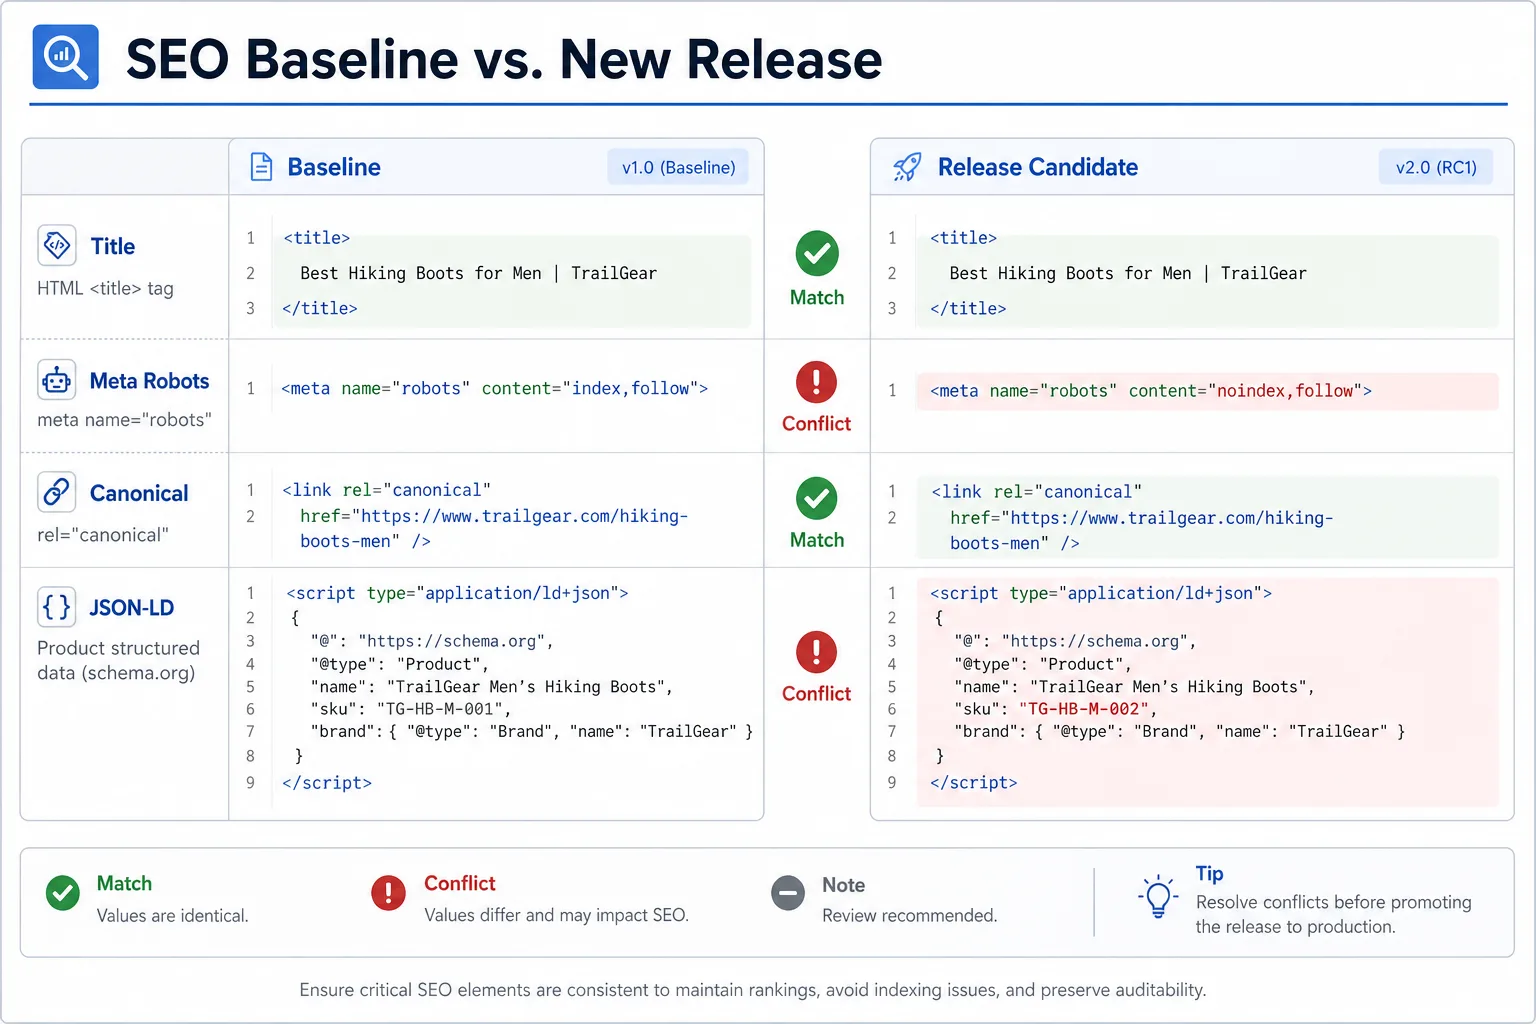Click the legend's gray Note icon

[x=788, y=893]
